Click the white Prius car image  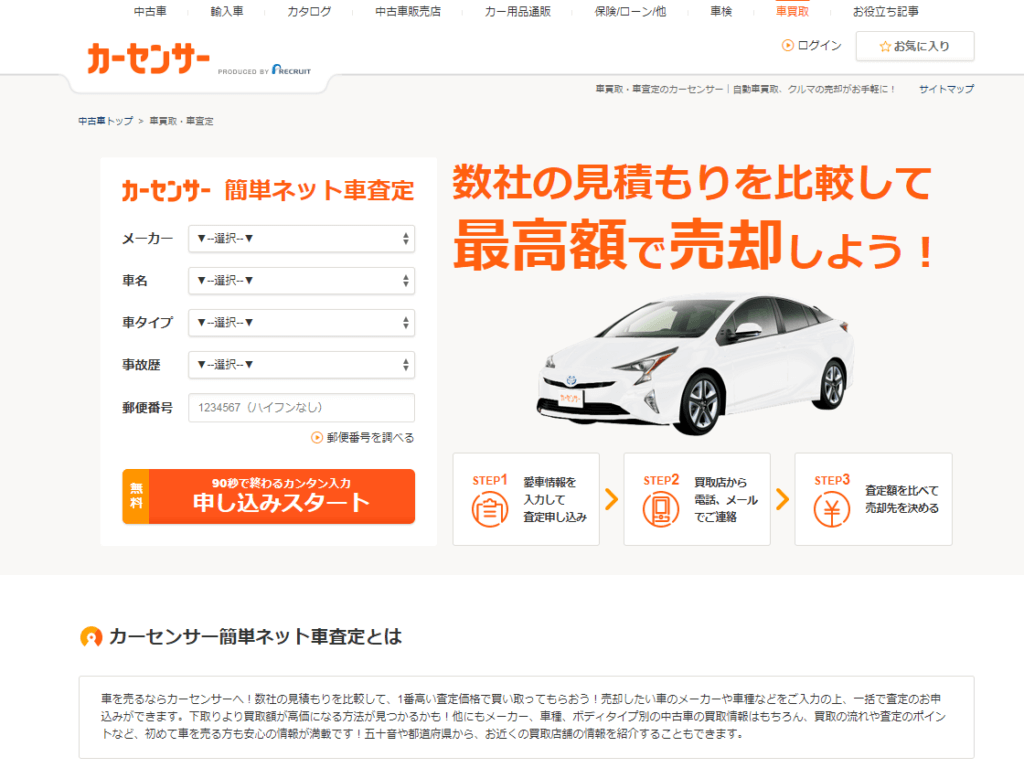[696, 363]
